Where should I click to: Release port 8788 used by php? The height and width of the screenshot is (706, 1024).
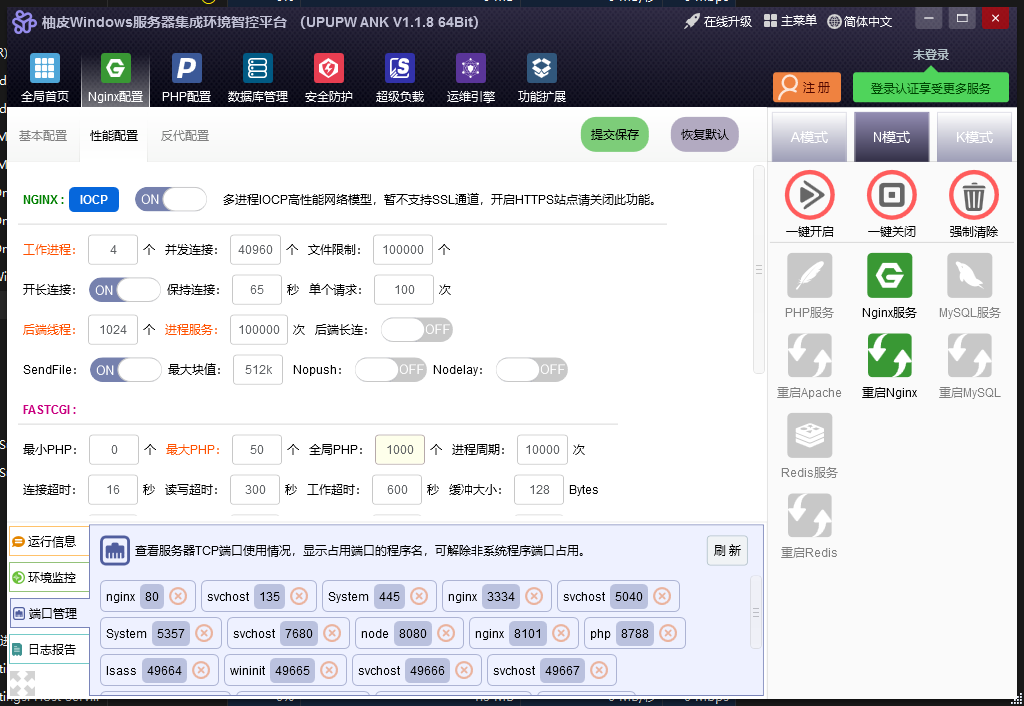[667, 633]
